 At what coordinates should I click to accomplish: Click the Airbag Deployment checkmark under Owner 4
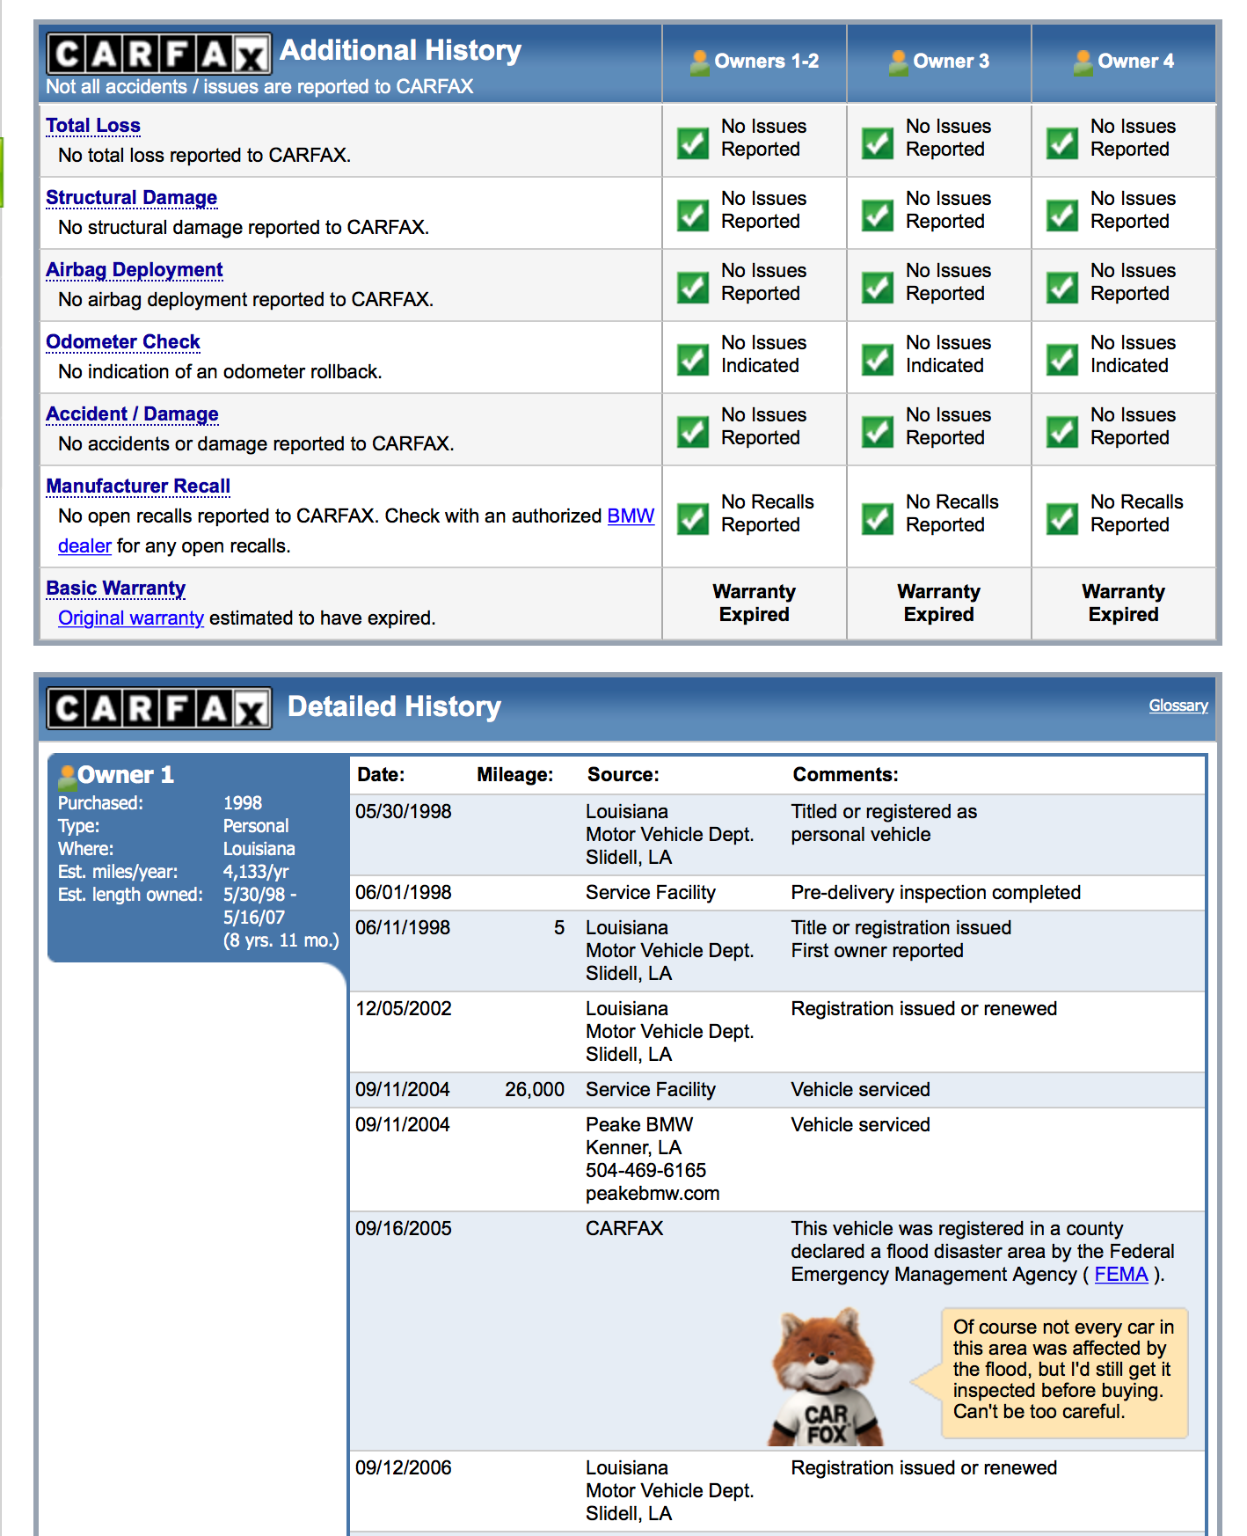click(x=1062, y=287)
